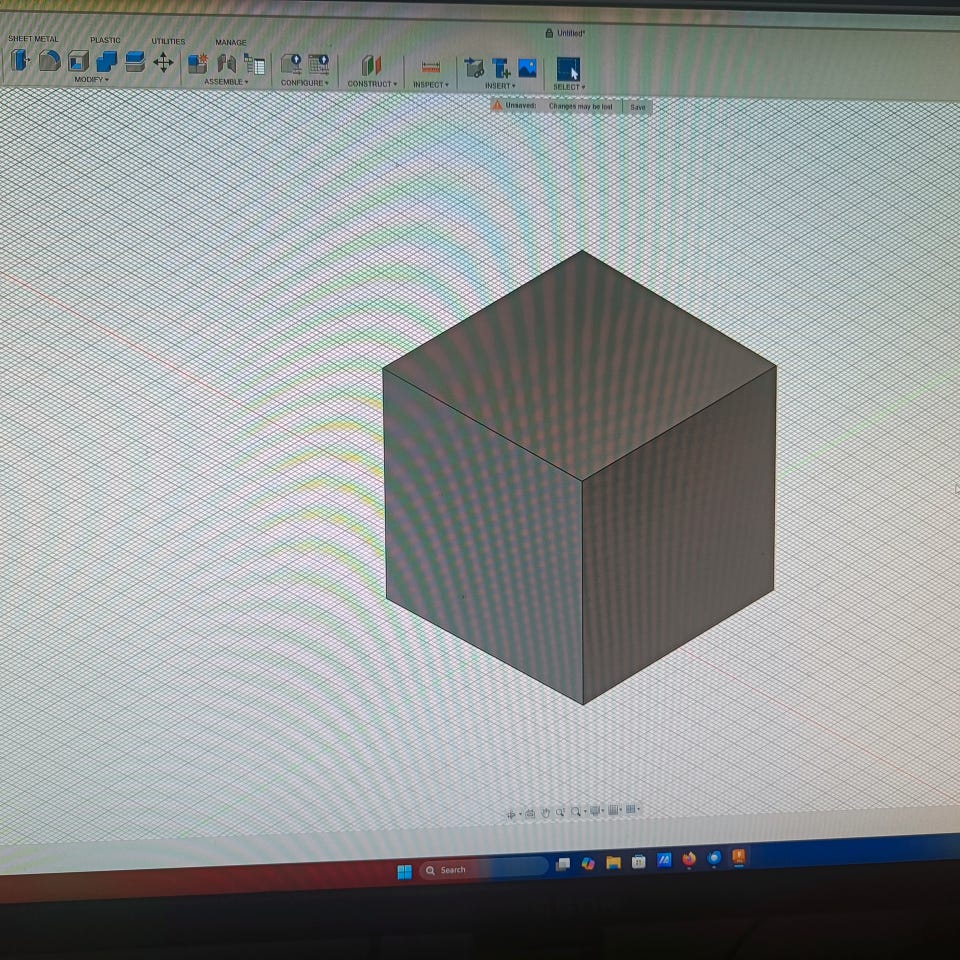960x960 pixels.
Task: Expand the ASSEMBLE dropdown
Action: click(x=226, y=82)
